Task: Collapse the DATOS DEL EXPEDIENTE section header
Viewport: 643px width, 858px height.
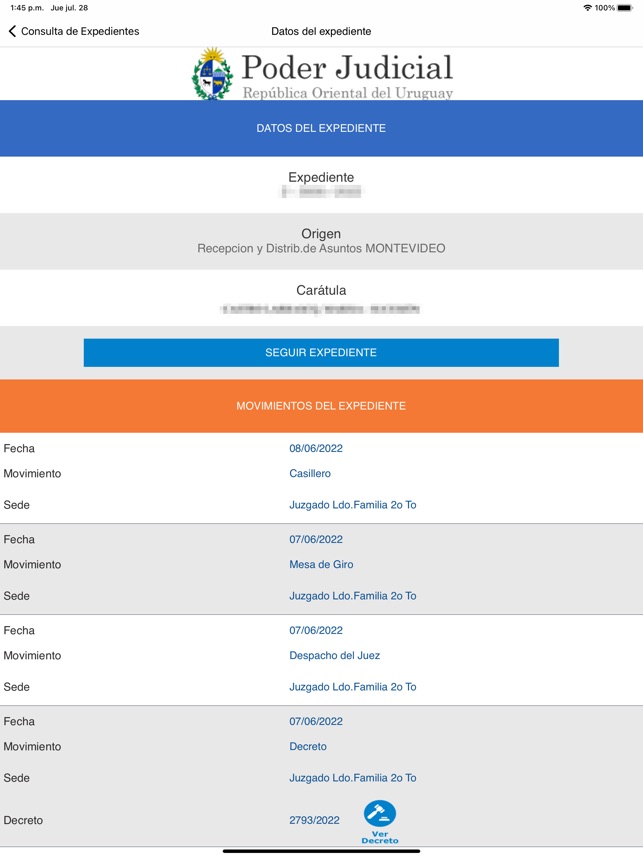Action: (x=321, y=128)
